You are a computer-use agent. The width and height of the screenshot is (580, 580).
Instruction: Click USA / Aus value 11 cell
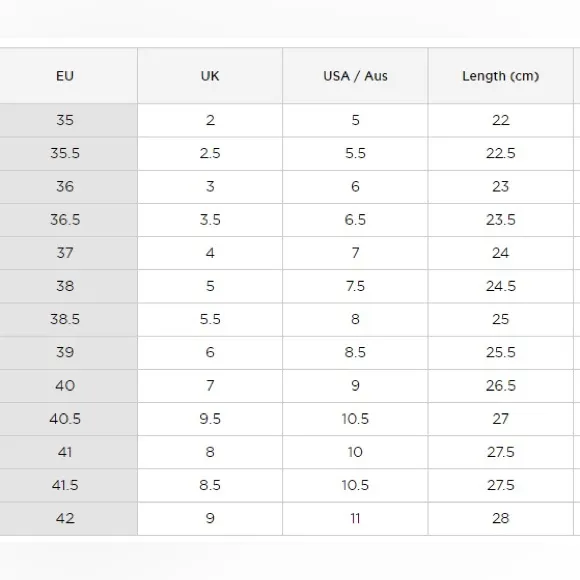pos(355,518)
